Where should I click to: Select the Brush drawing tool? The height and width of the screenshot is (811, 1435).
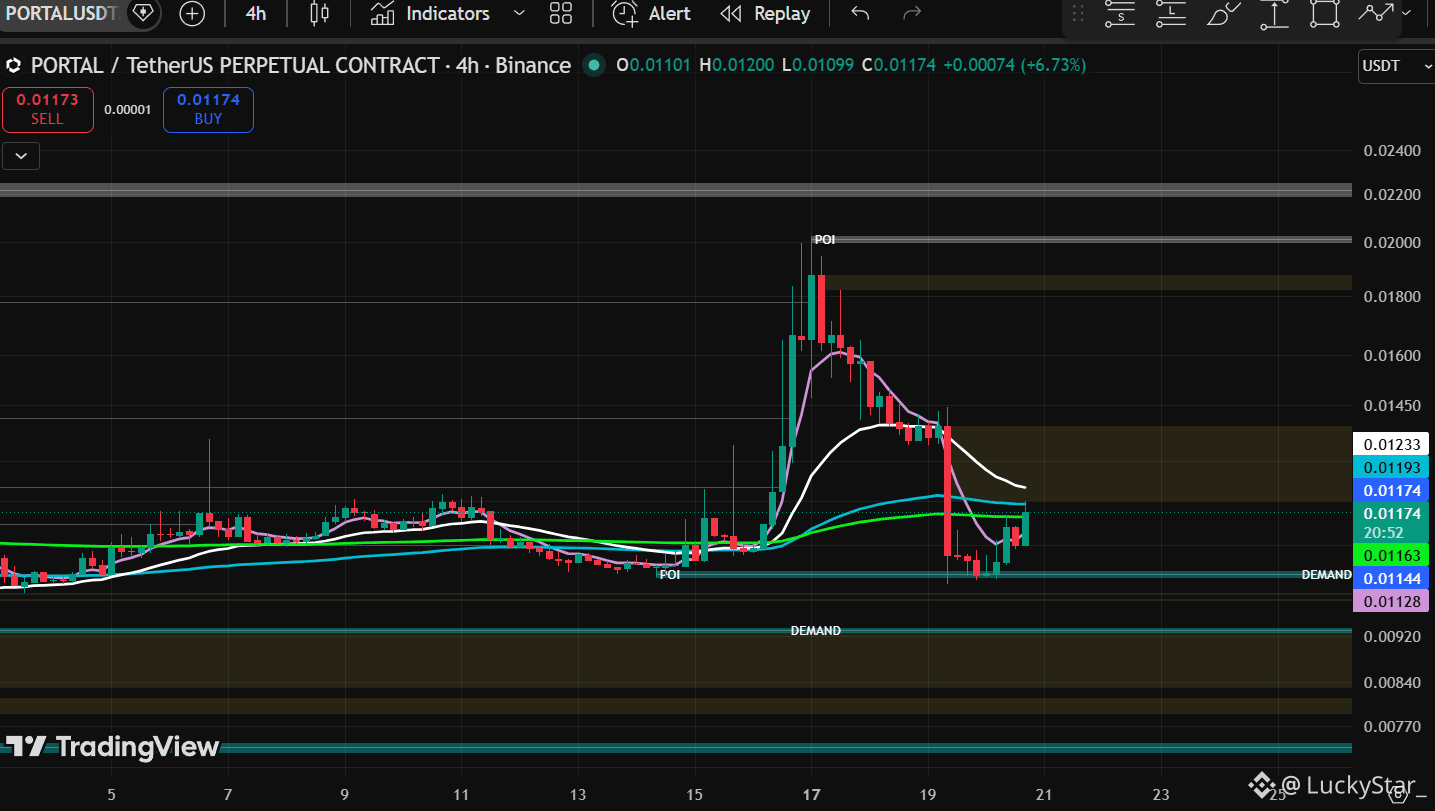(1222, 13)
